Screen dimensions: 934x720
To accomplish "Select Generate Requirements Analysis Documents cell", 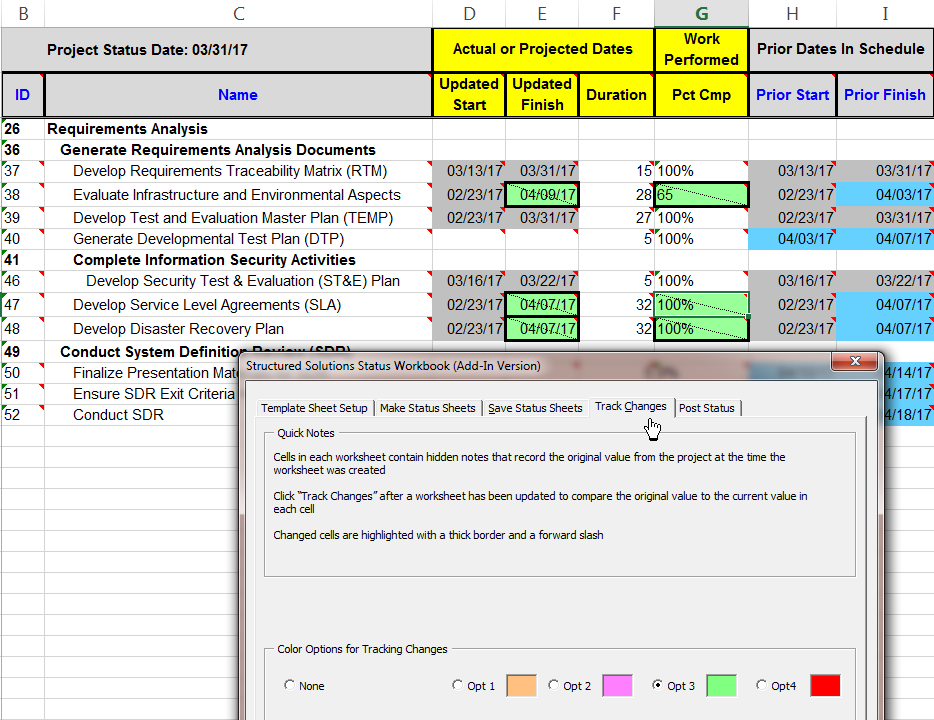I will 238,149.
